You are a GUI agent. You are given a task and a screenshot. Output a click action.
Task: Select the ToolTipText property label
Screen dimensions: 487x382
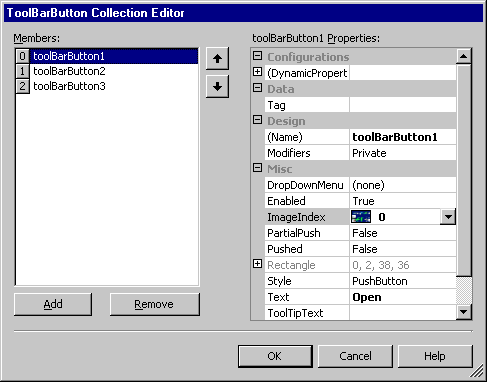tap(307, 313)
